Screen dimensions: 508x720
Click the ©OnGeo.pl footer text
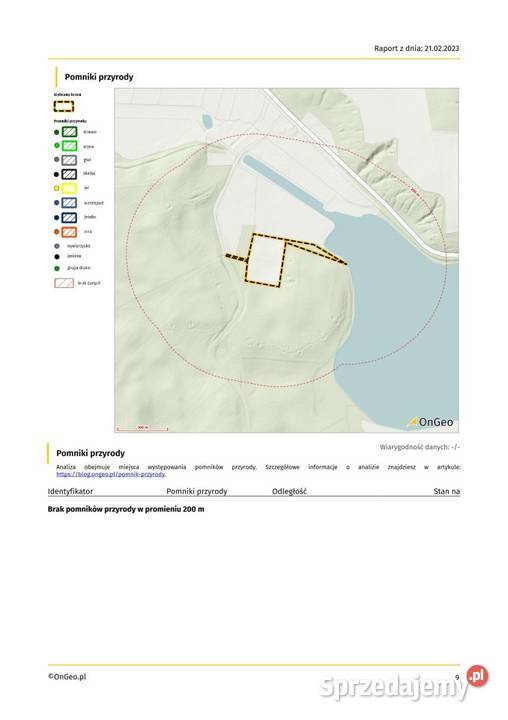click(67, 676)
